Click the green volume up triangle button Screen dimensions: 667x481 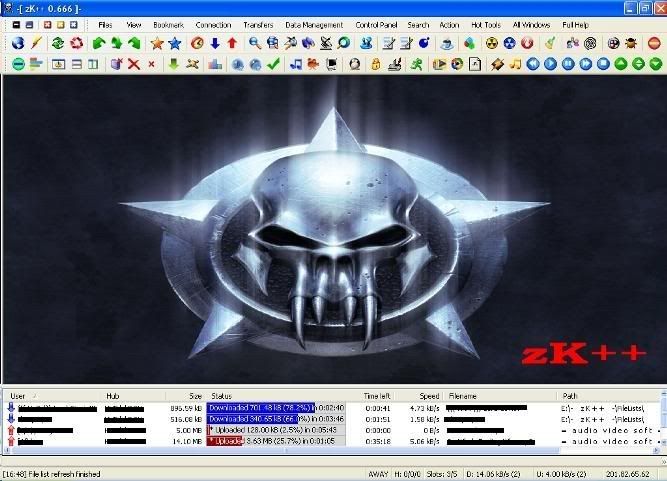pyautogui.click(x=621, y=64)
